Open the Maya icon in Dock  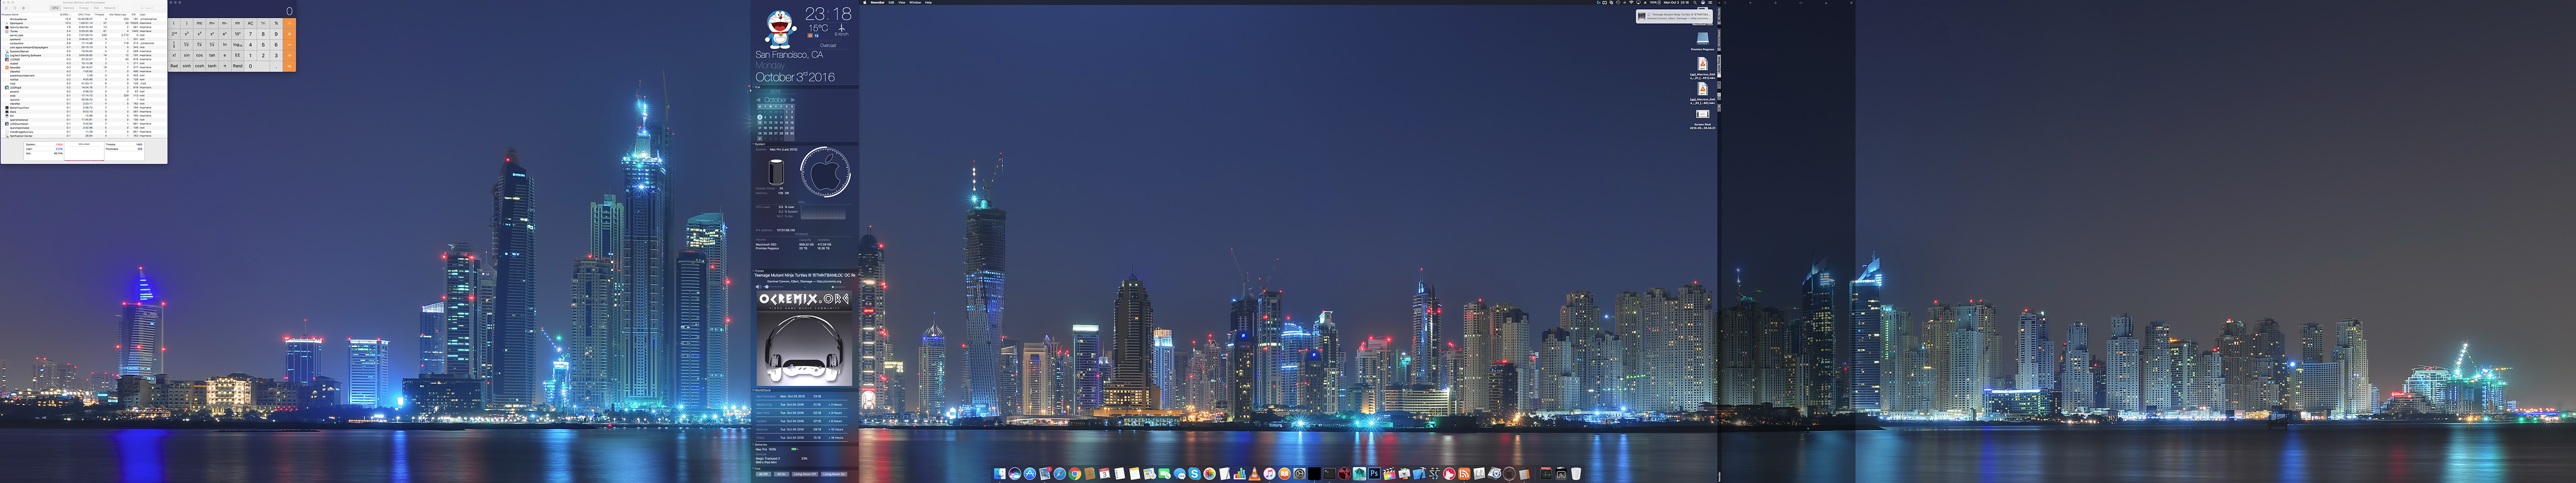coord(1360,474)
